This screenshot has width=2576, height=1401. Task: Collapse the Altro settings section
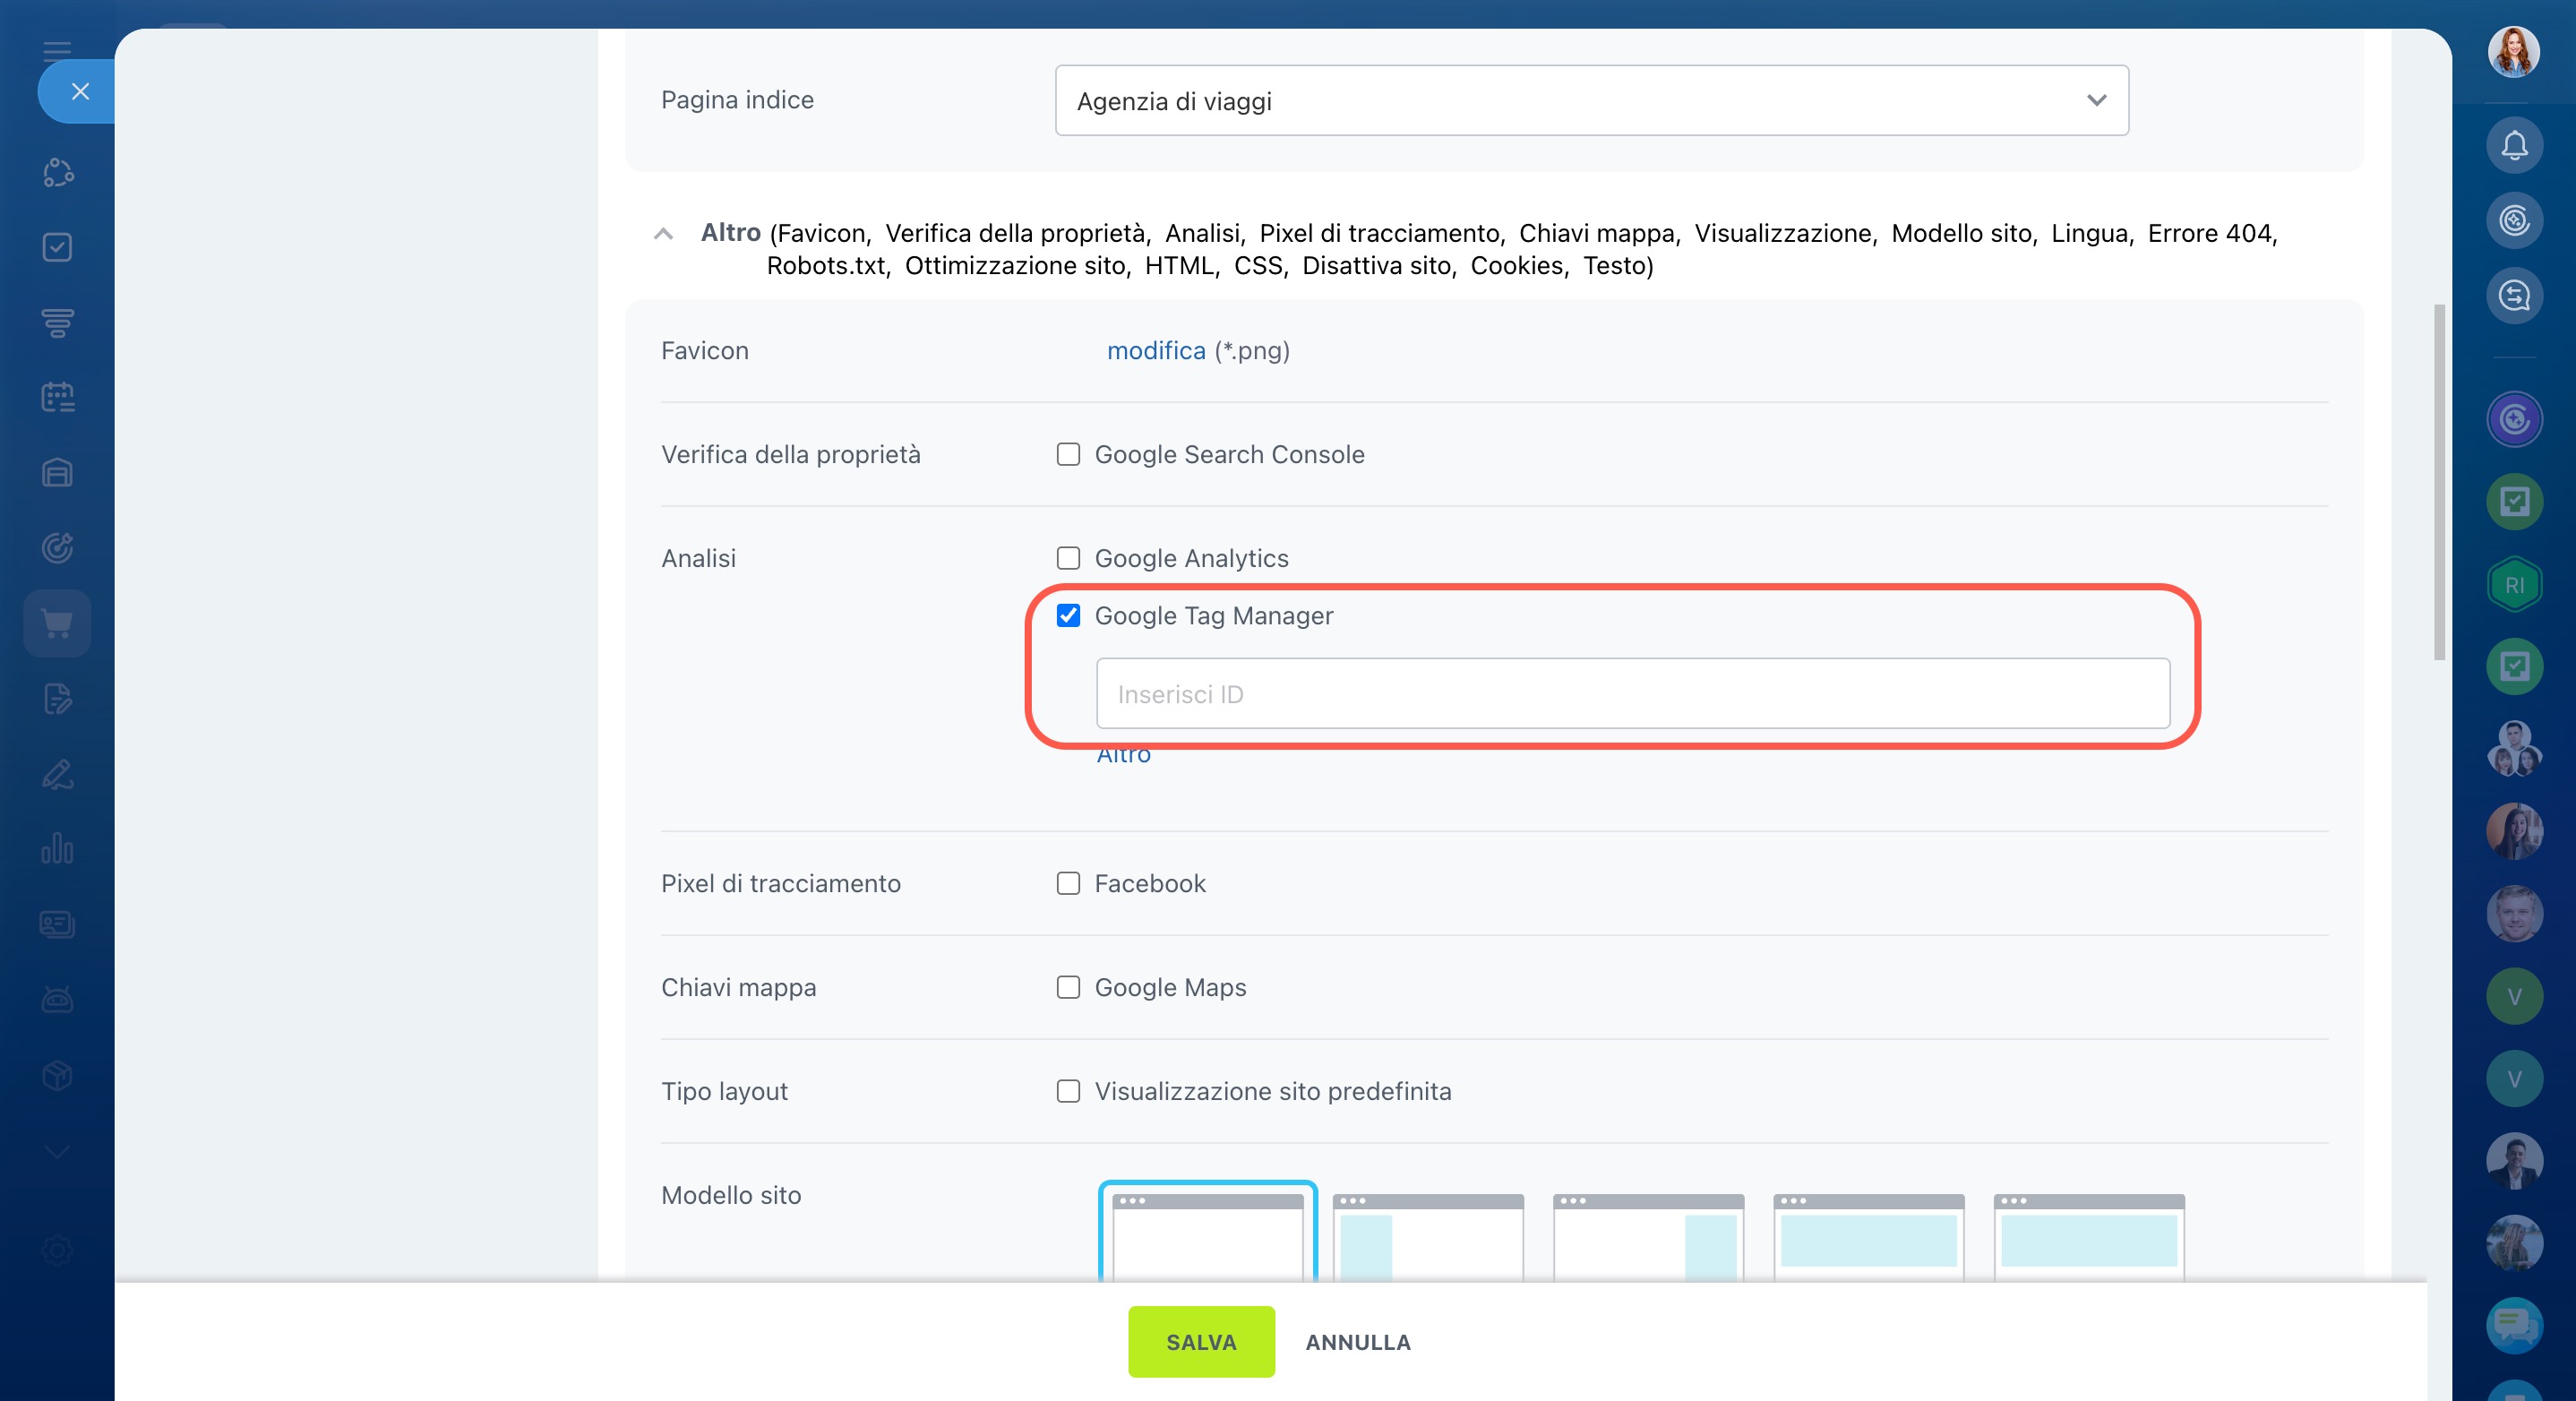pyautogui.click(x=662, y=234)
